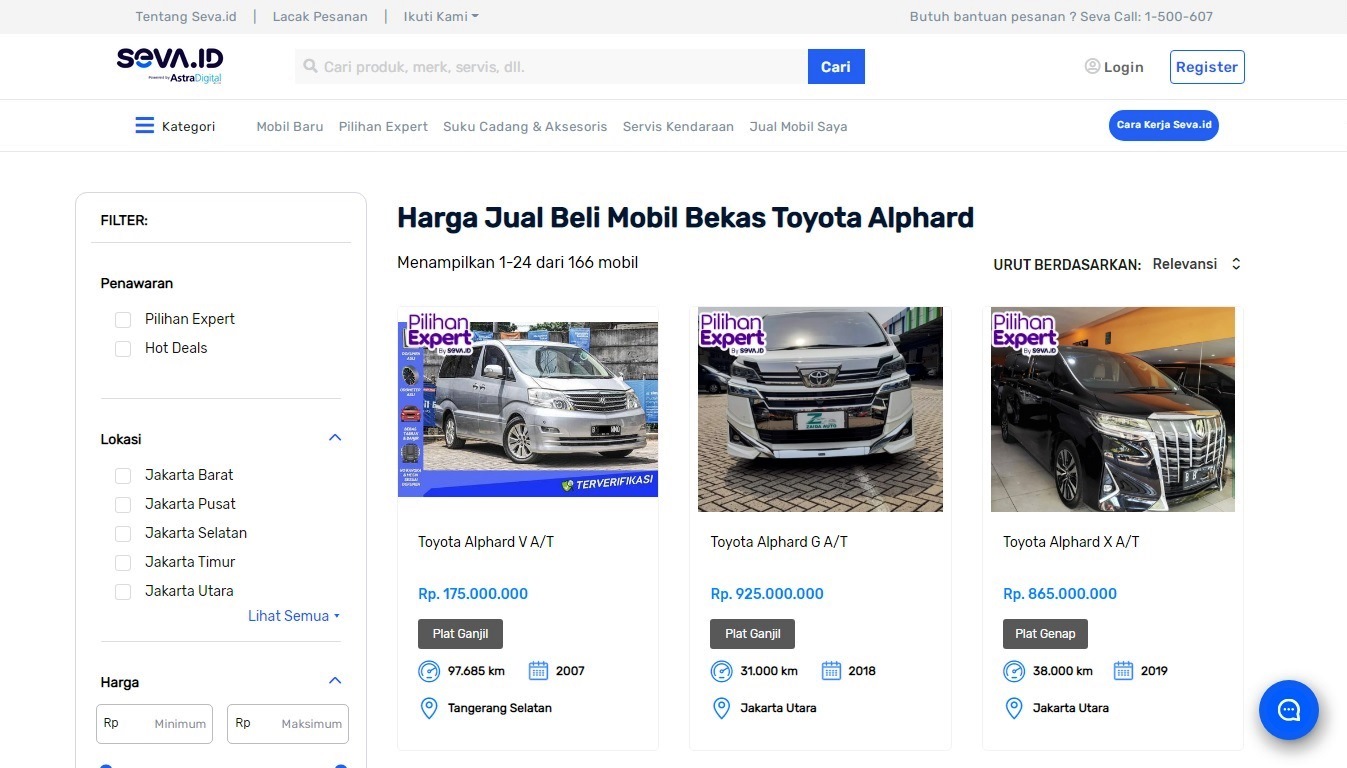Viewport: 1347px width, 768px height.
Task: Collapse the Harga filter section
Action: click(x=335, y=681)
